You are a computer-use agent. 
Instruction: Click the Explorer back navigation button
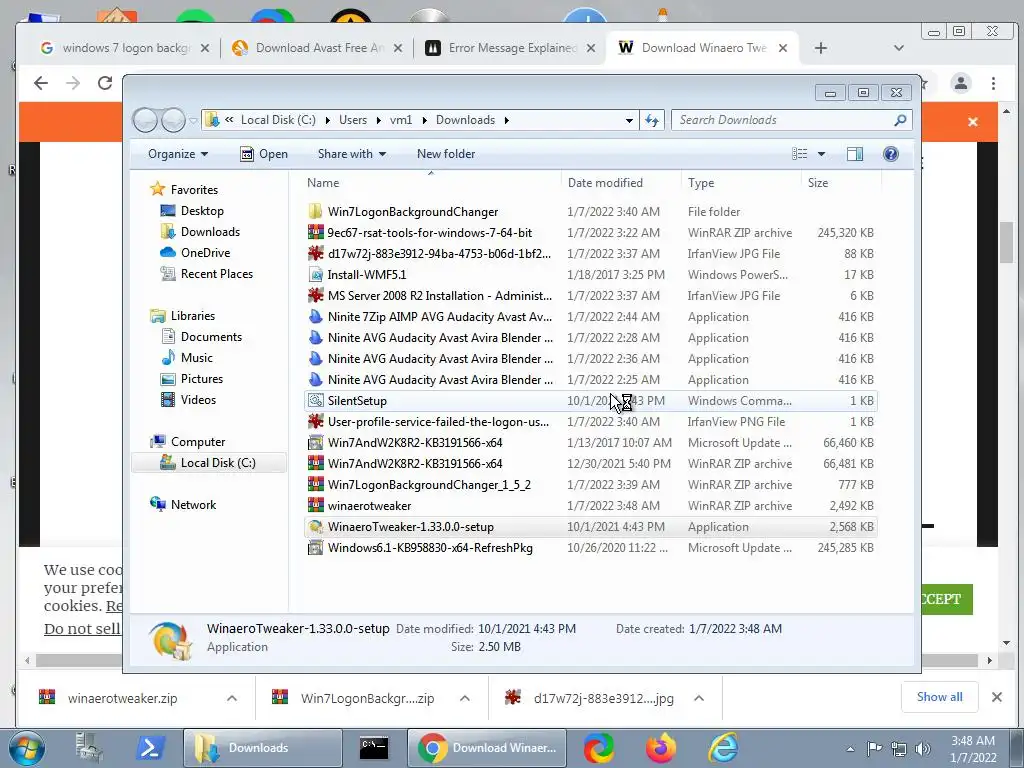click(x=145, y=120)
